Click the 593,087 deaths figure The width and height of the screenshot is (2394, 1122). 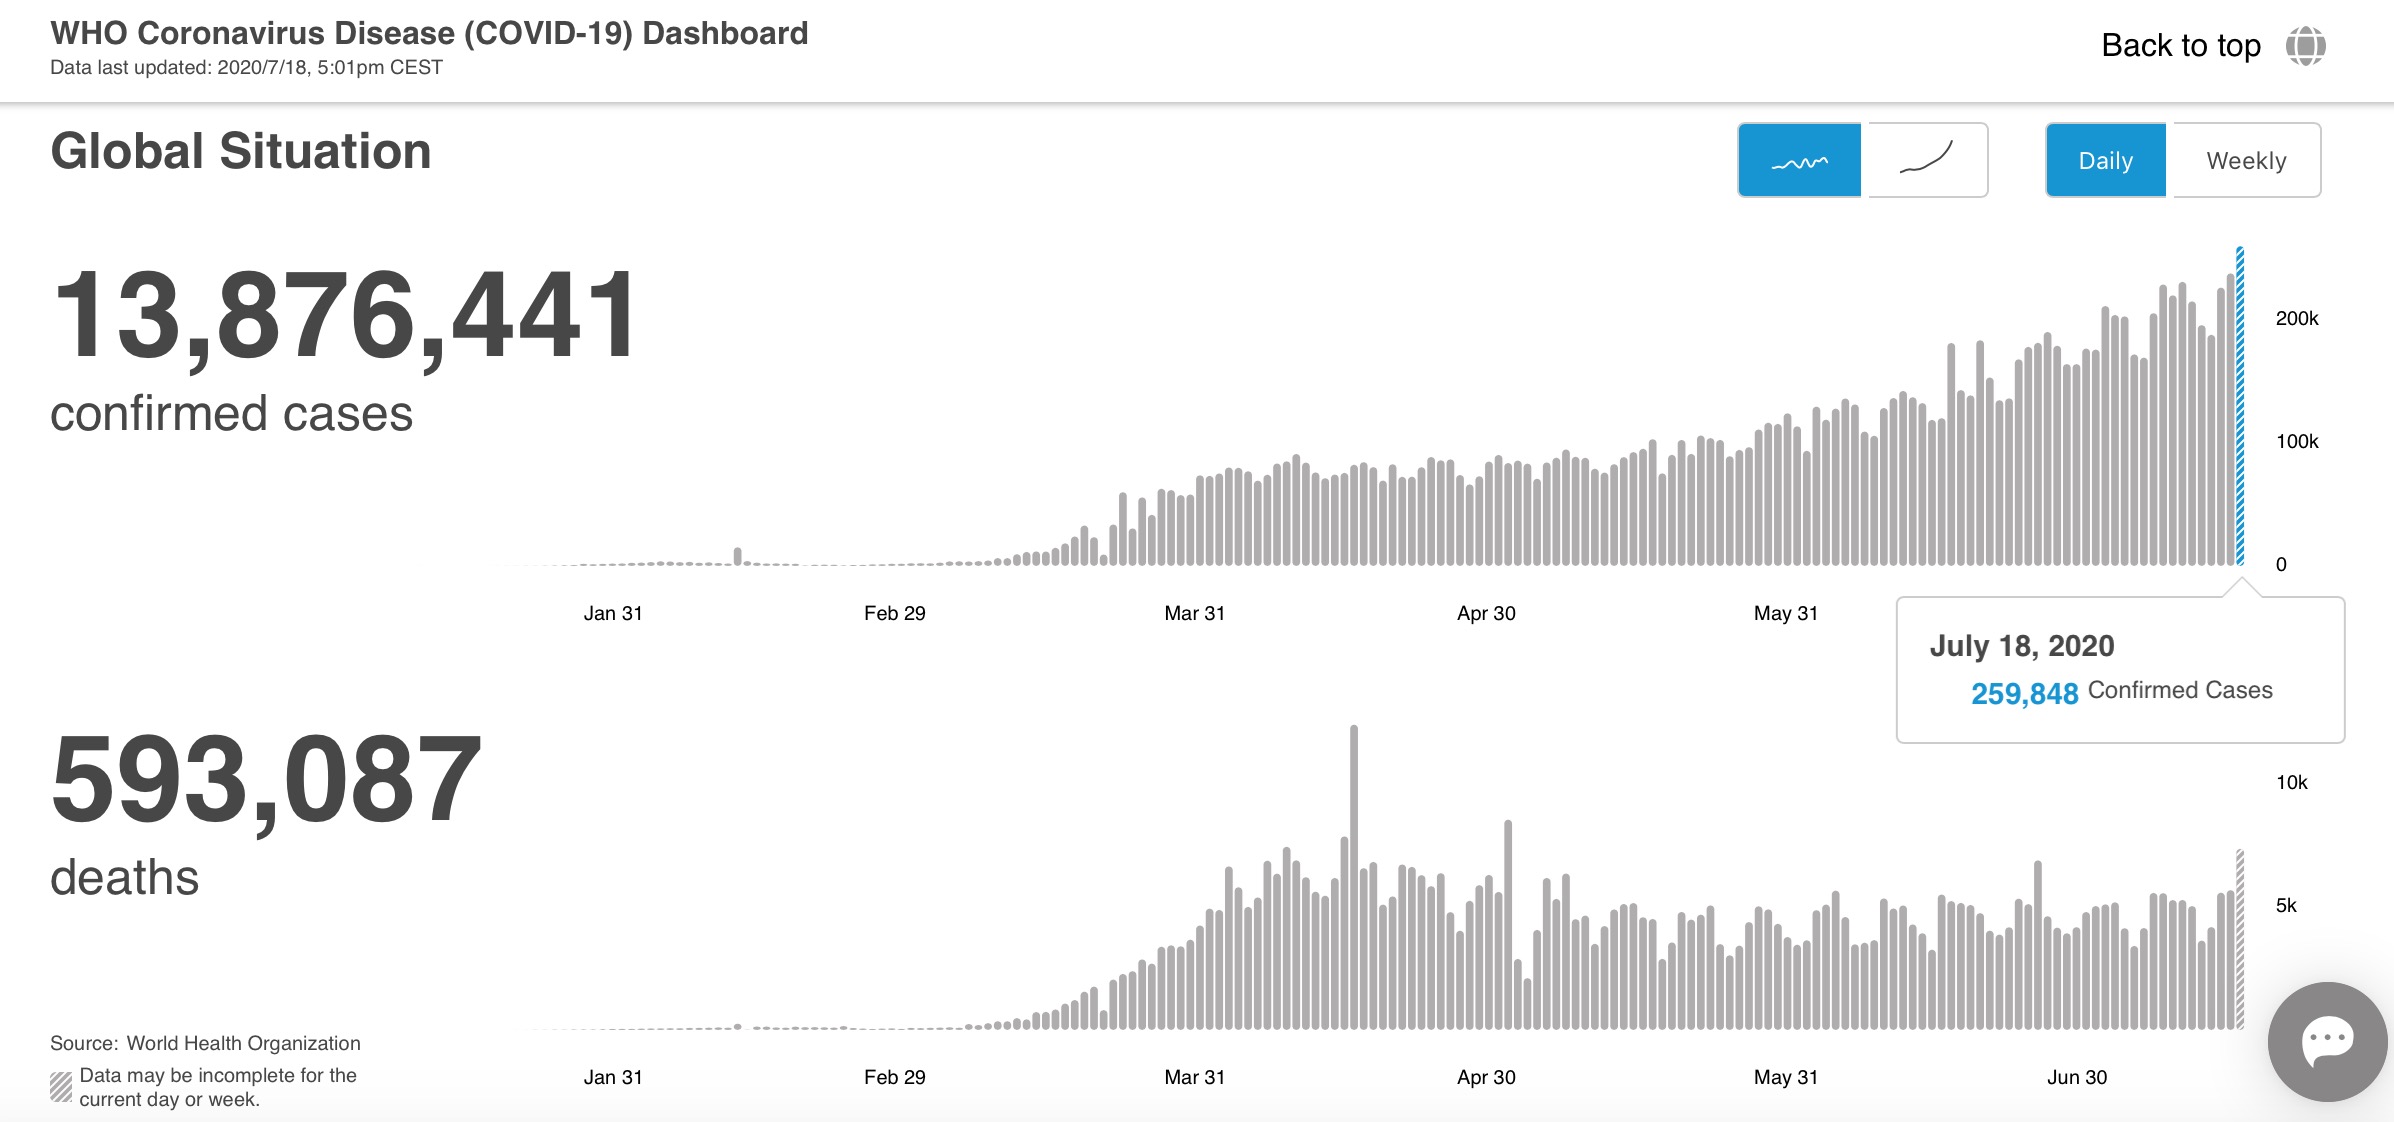pyautogui.click(x=266, y=780)
